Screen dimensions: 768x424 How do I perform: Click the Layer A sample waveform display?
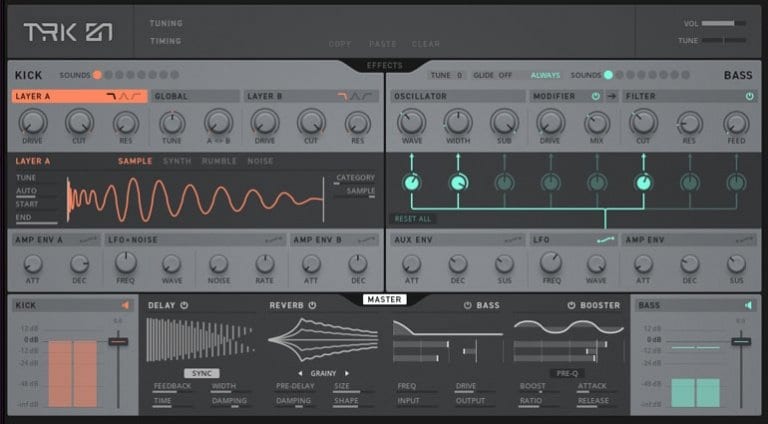coord(195,200)
